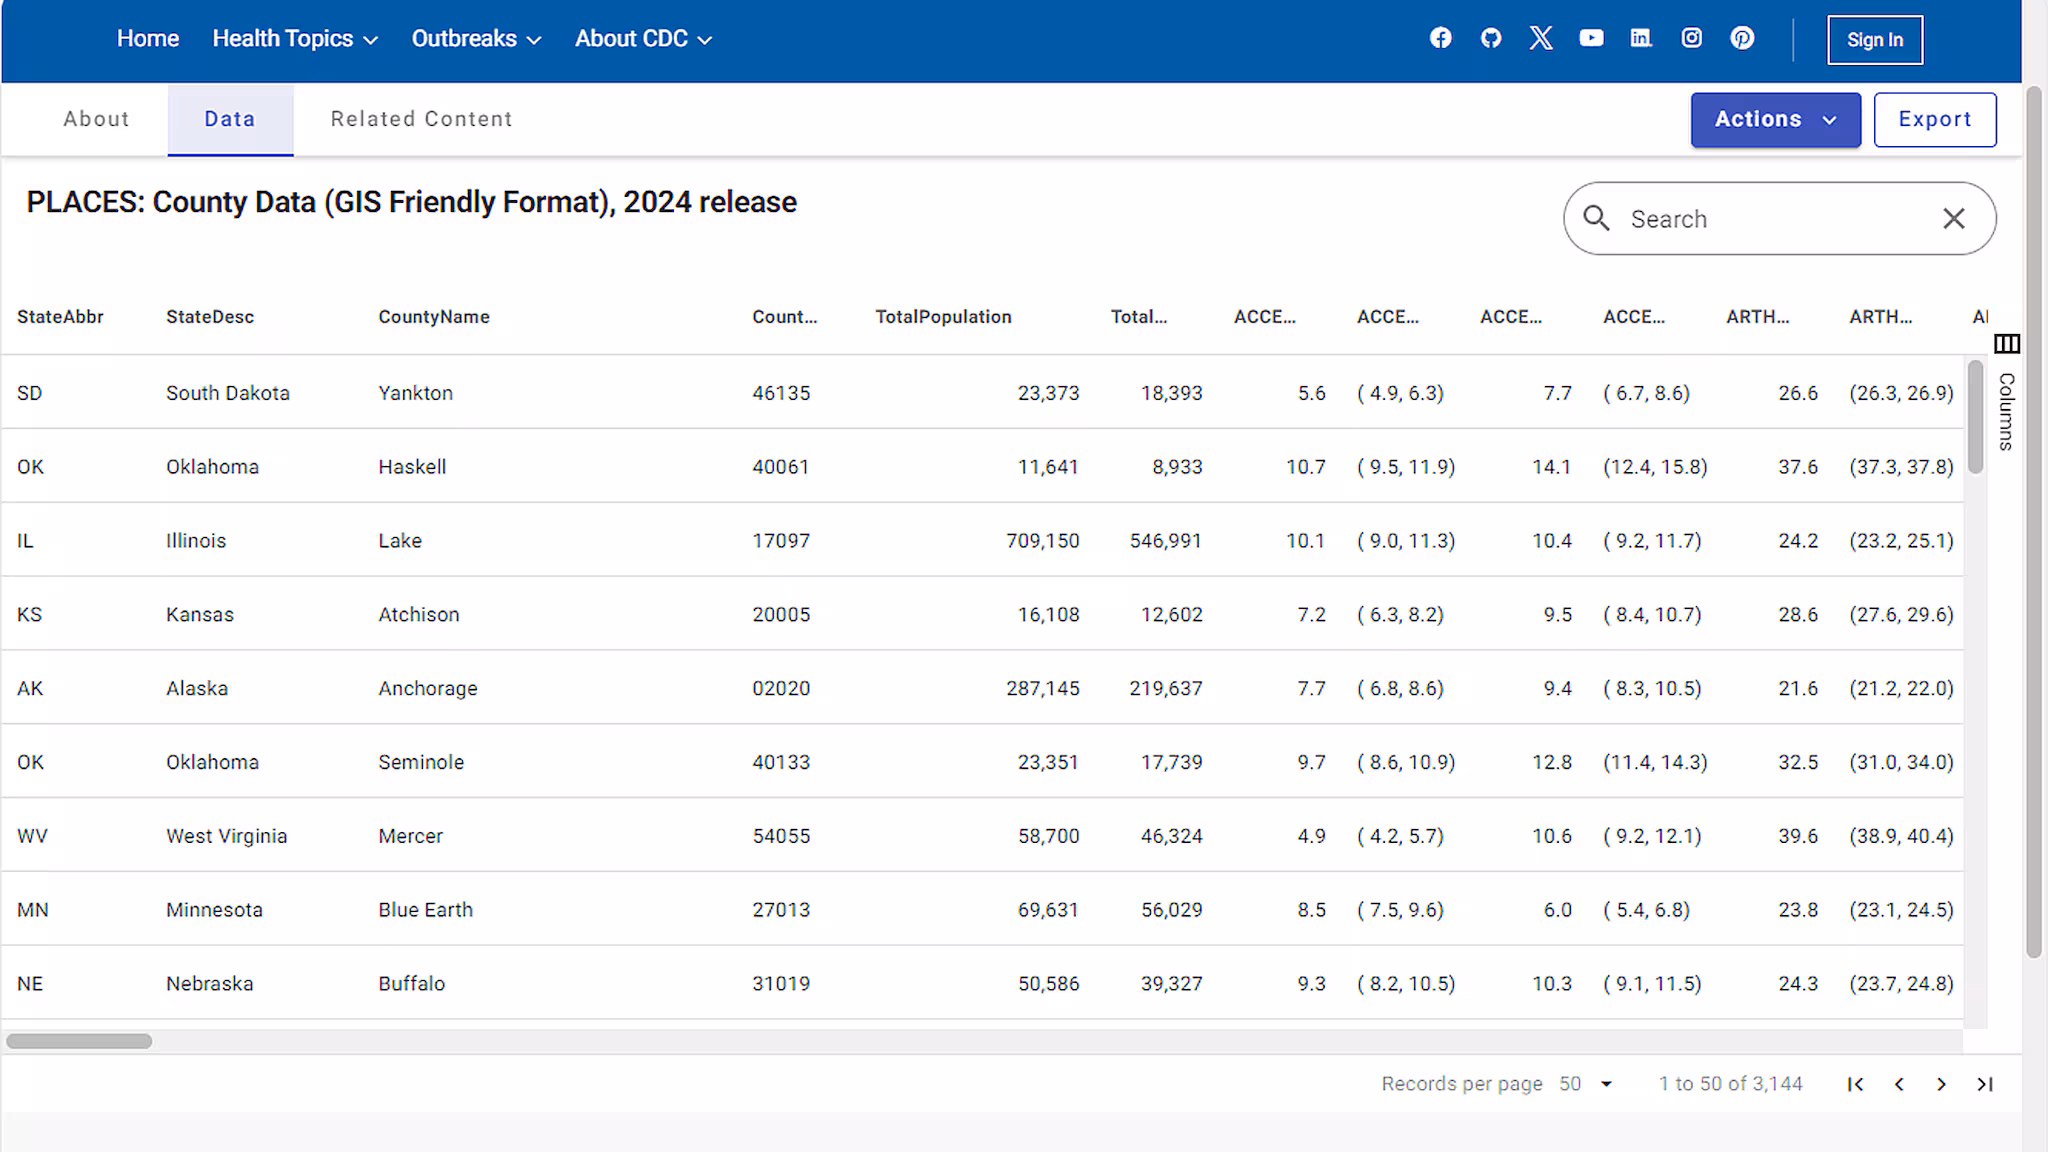Clear the search field with the X
Viewport: 2048px width, 1152px height.
(1953, 218)
